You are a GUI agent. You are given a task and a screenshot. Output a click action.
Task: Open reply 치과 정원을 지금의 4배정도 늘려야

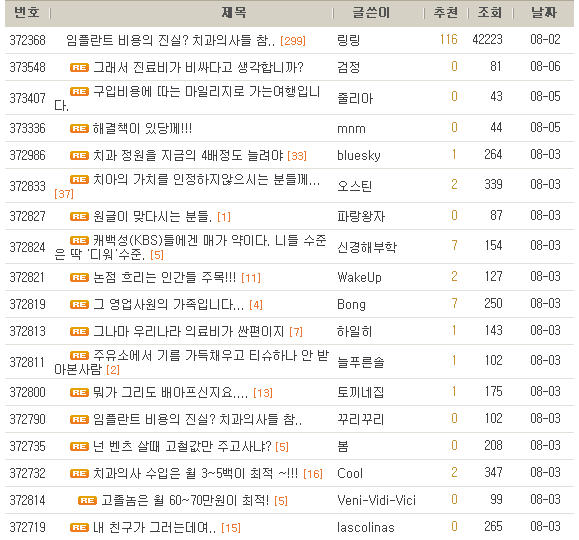(x=188, y=155)
